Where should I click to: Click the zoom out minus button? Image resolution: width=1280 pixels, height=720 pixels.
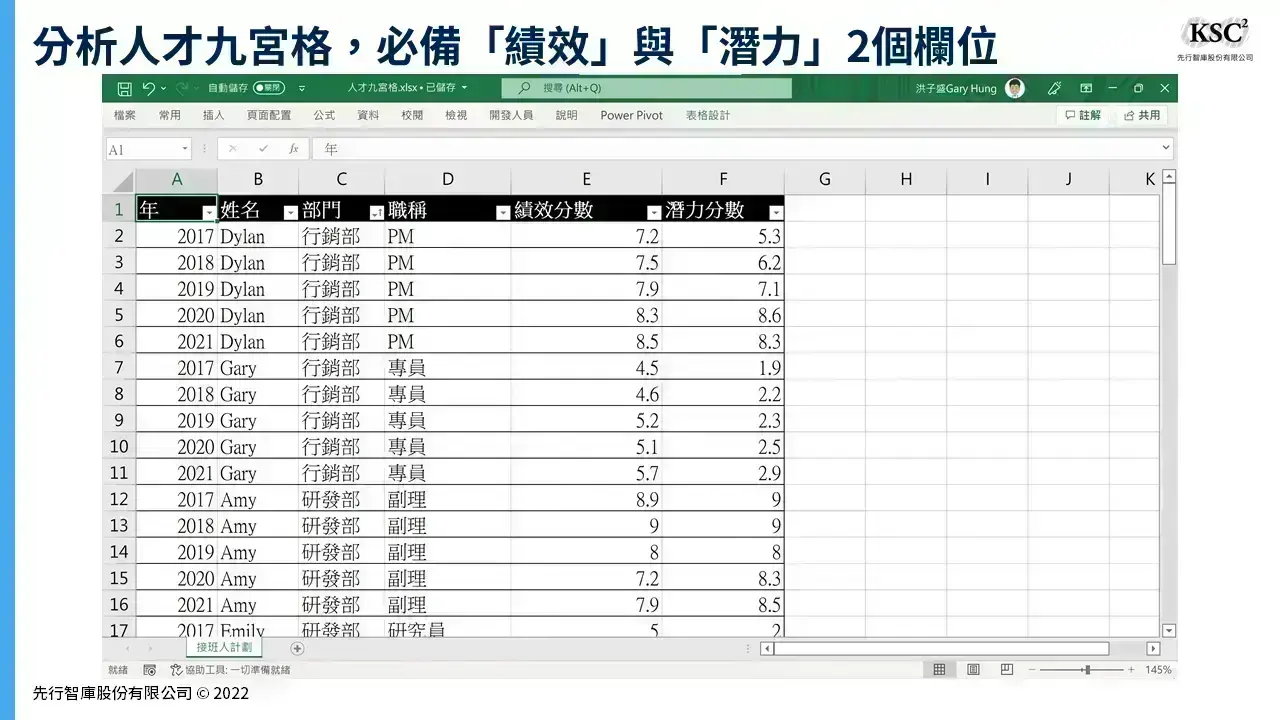[1032, 669]
